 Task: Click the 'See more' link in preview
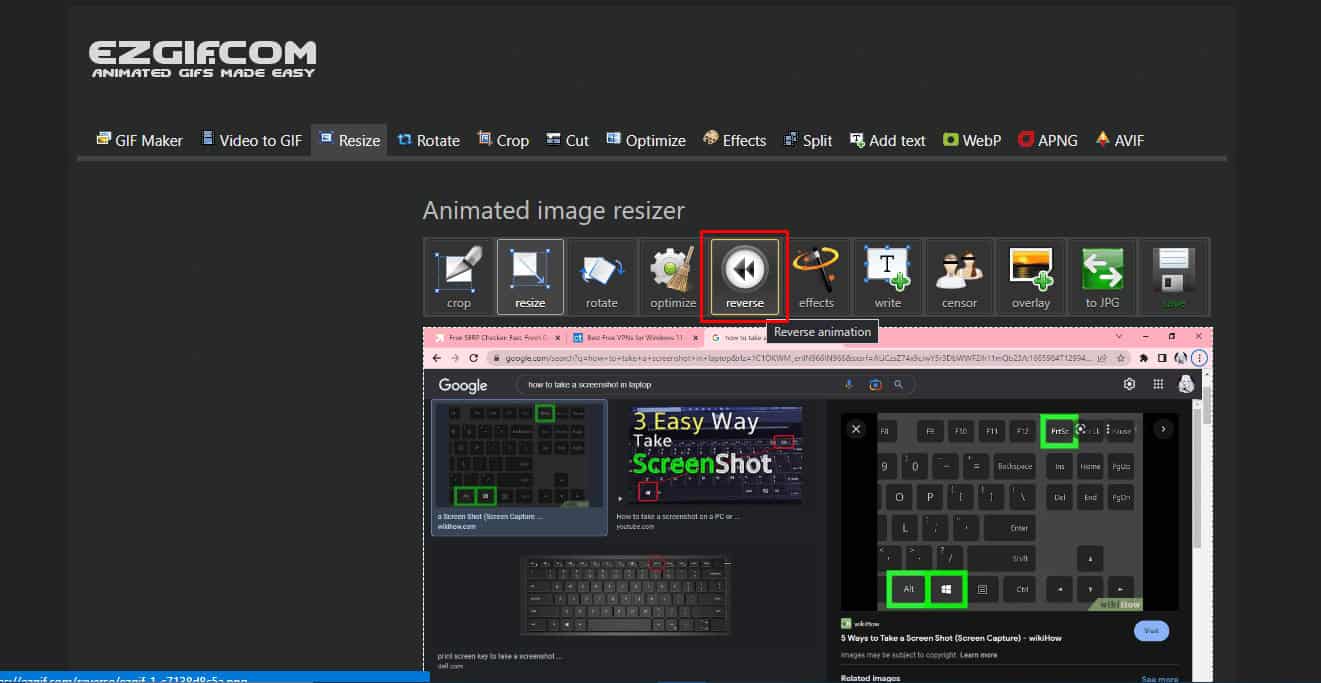tap(1160, 679)
